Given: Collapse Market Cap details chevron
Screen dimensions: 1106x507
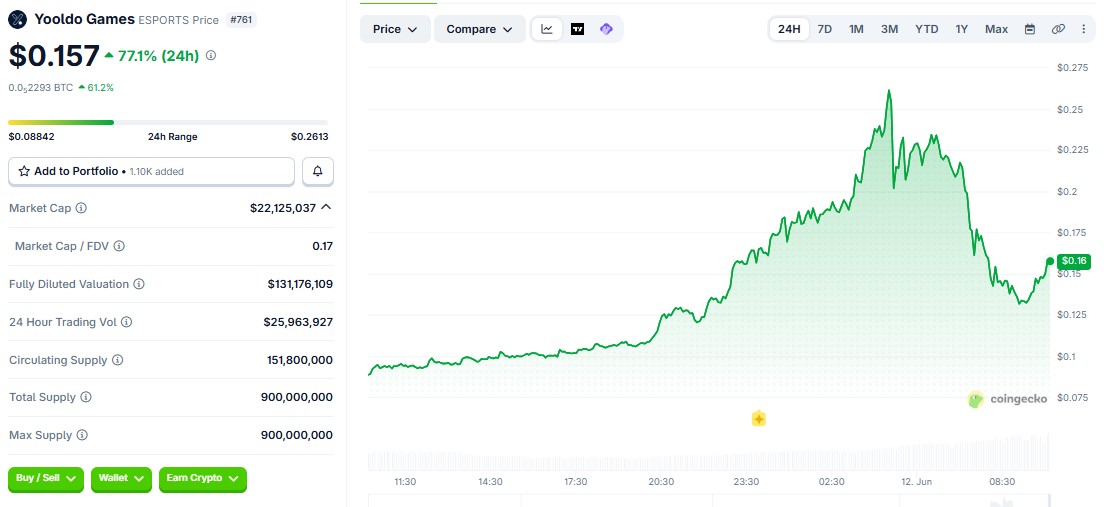Looking at the screenshot, I should coord(326,207).
